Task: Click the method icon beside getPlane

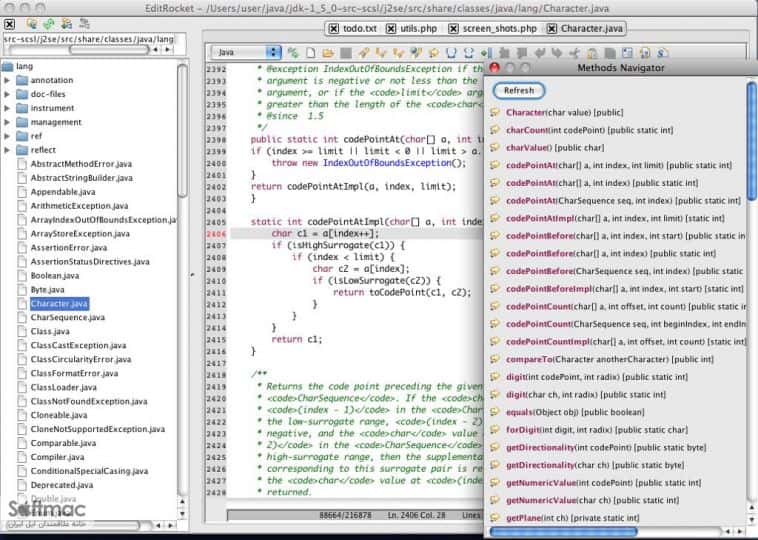Action: click(495, 518)
